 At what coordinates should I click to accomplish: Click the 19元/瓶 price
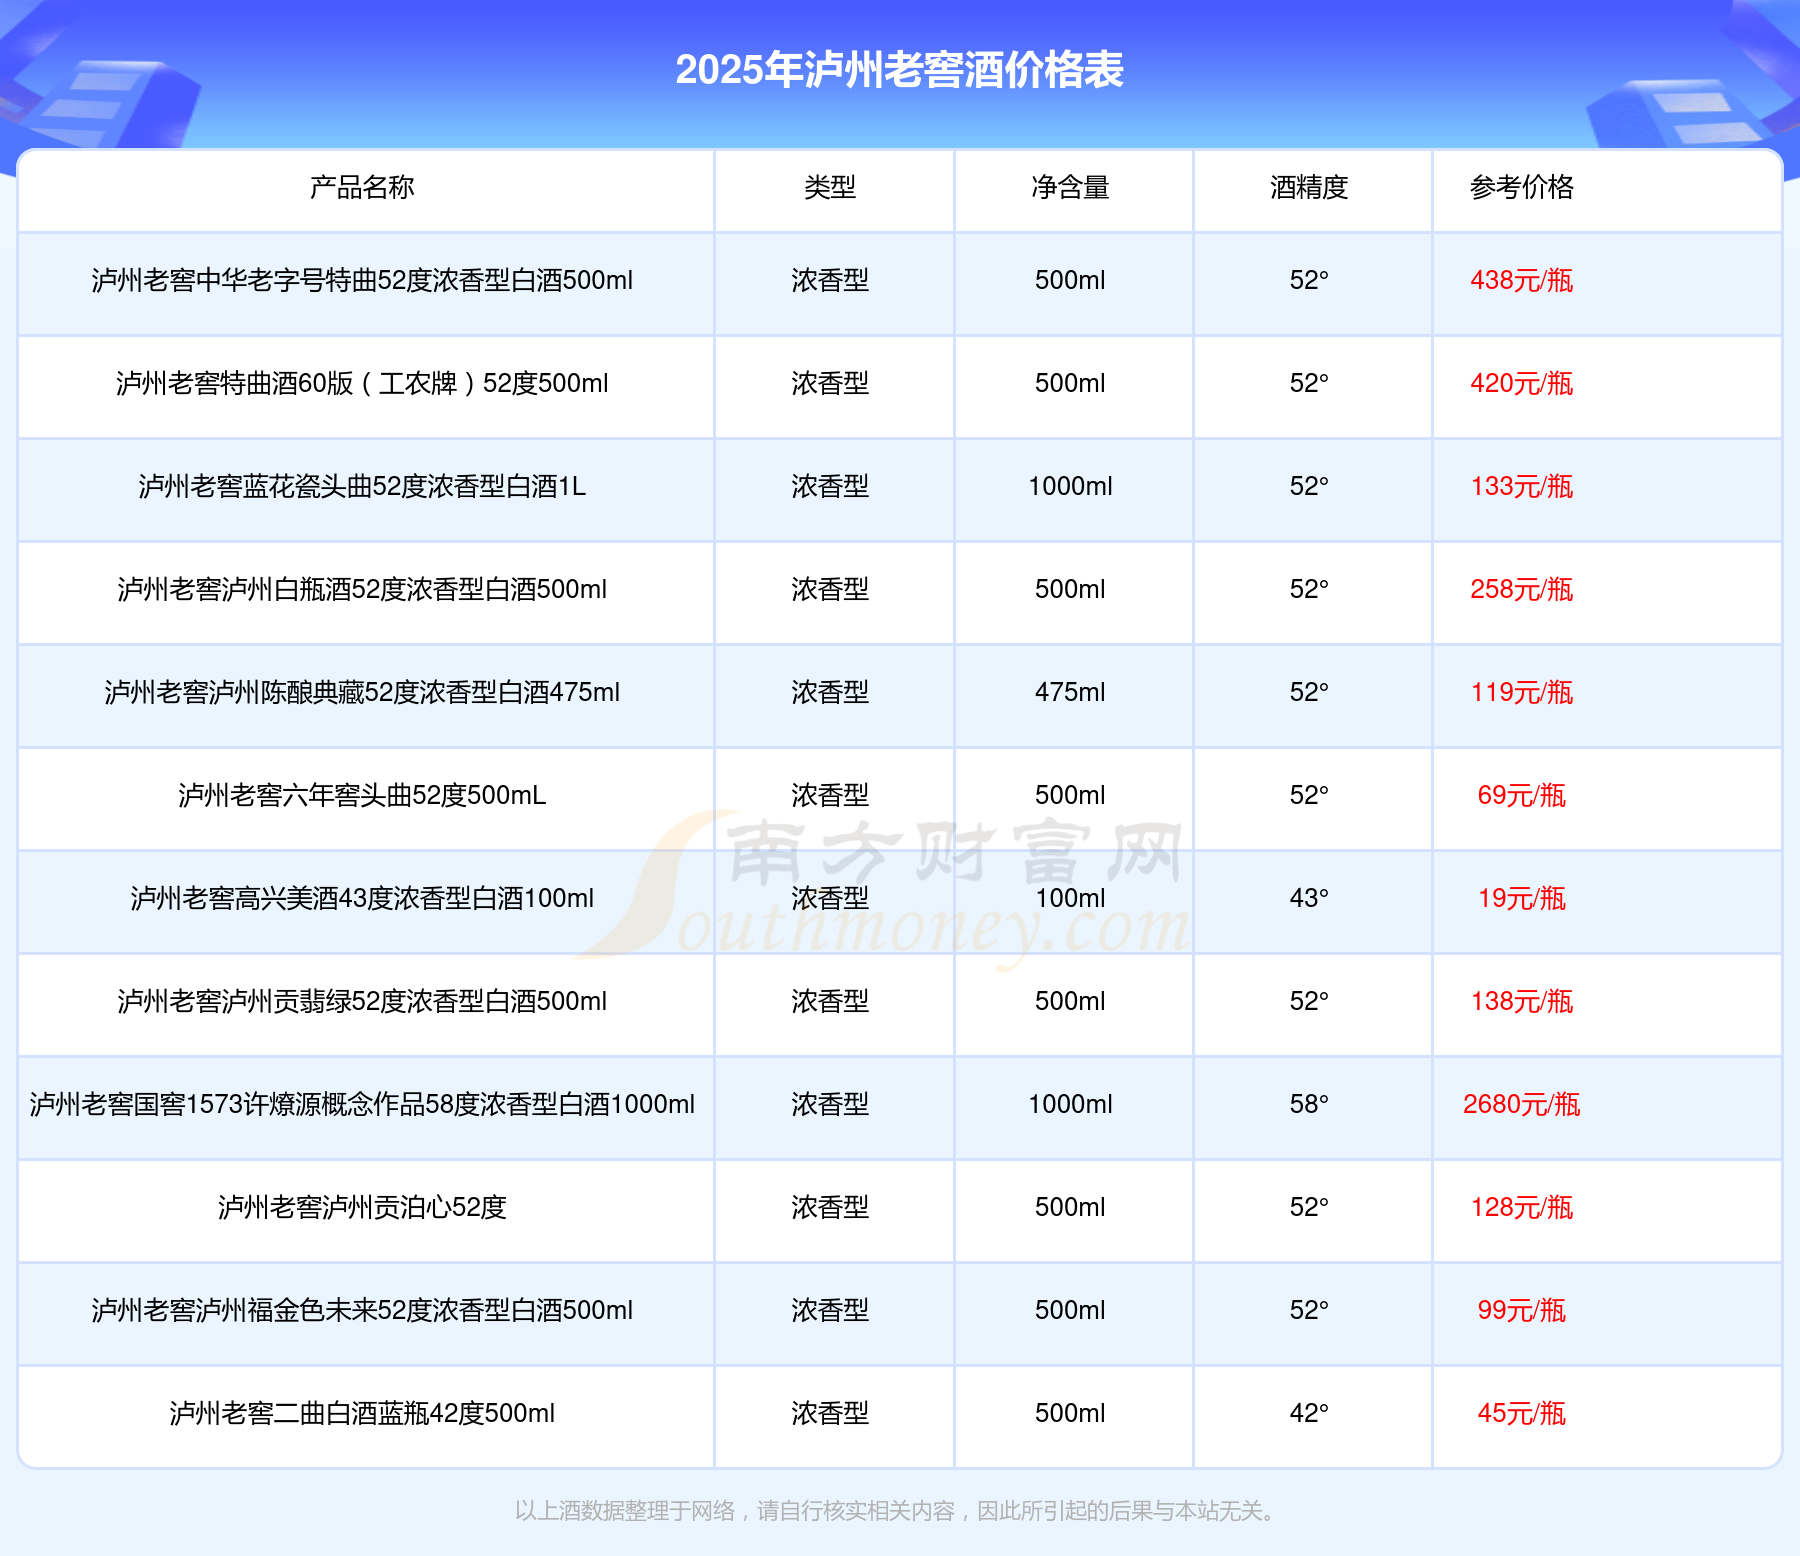click(x=1522, y=898)
